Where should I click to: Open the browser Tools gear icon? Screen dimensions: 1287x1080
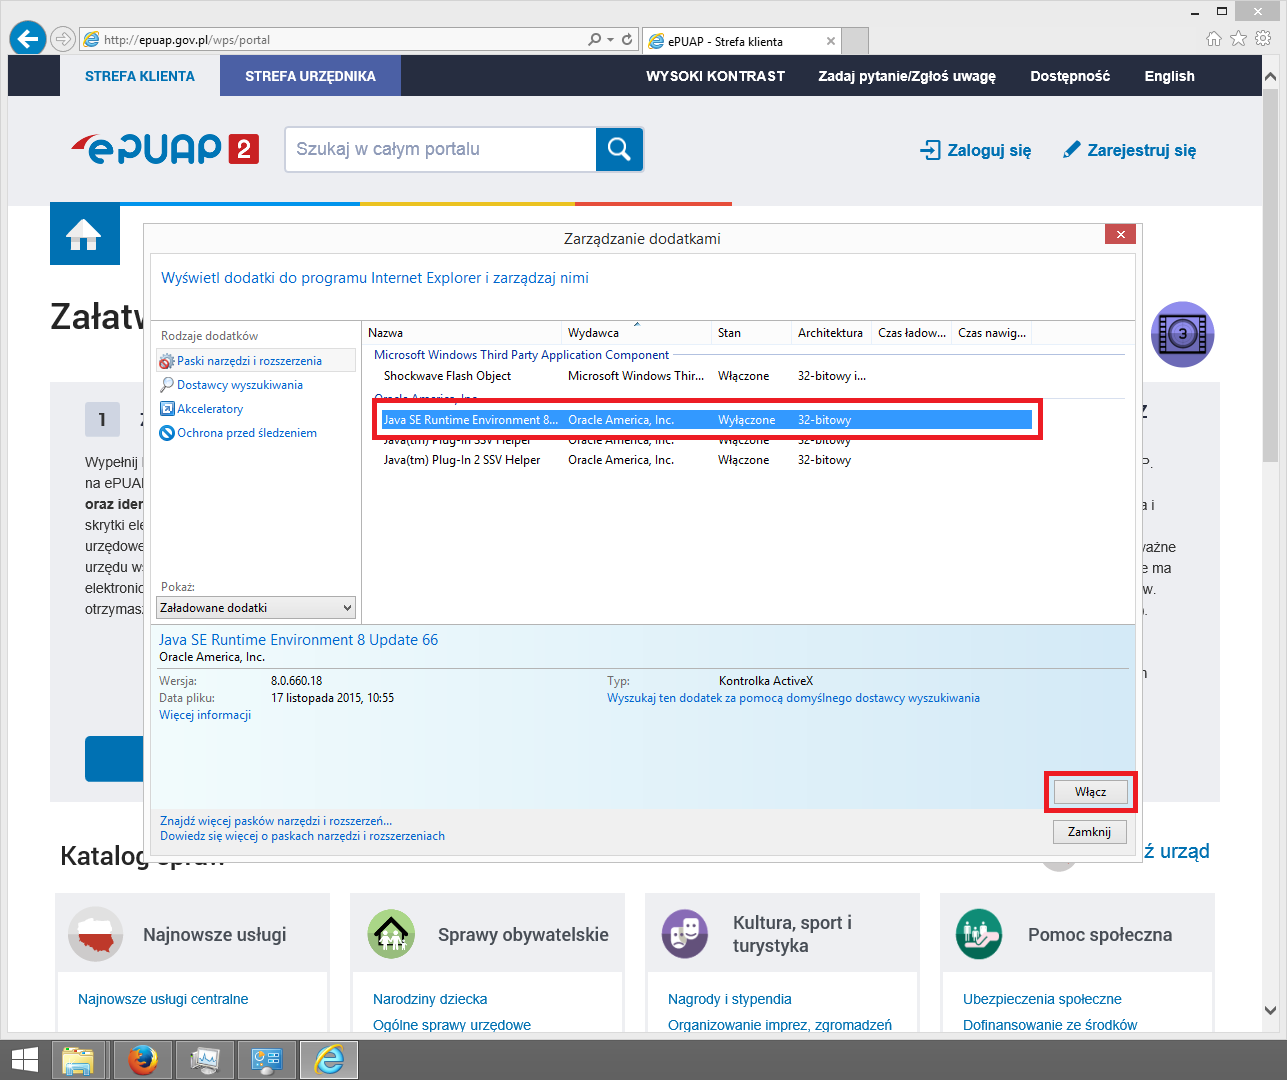coord(1263,39)
